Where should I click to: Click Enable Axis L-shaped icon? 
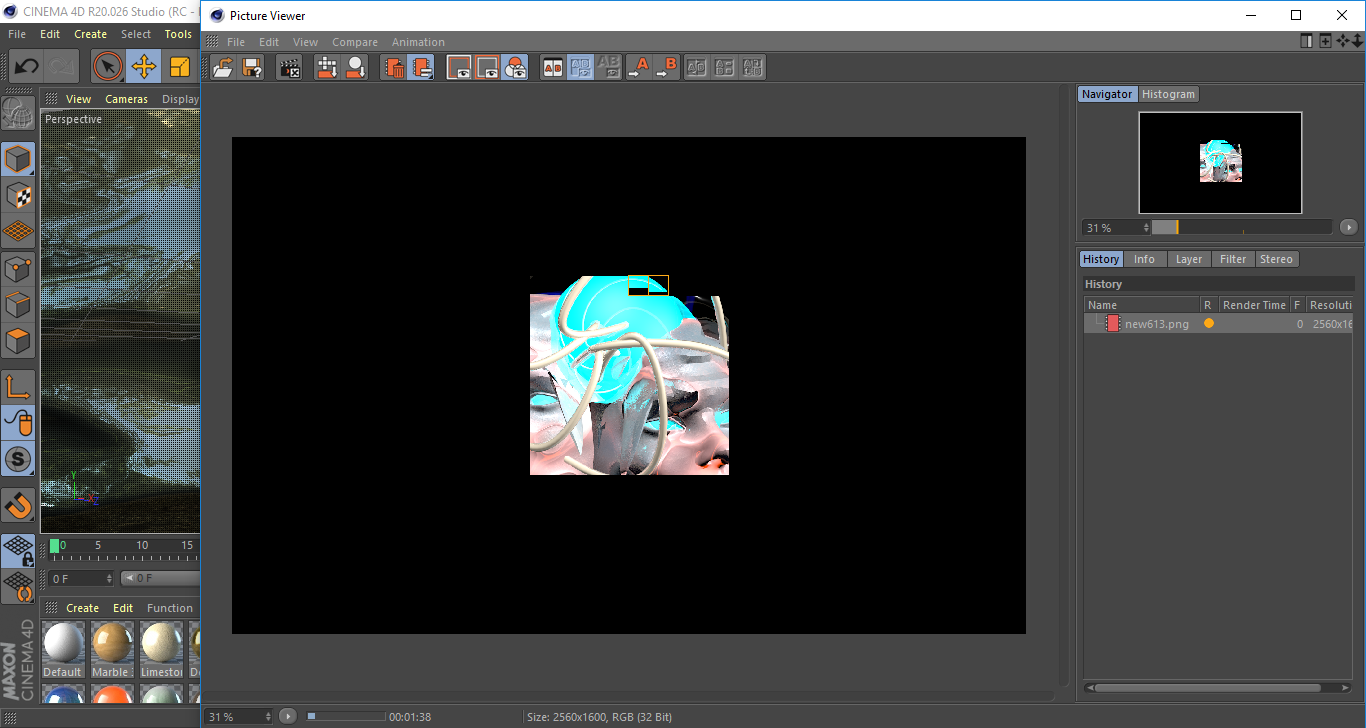tap(18, 387)
